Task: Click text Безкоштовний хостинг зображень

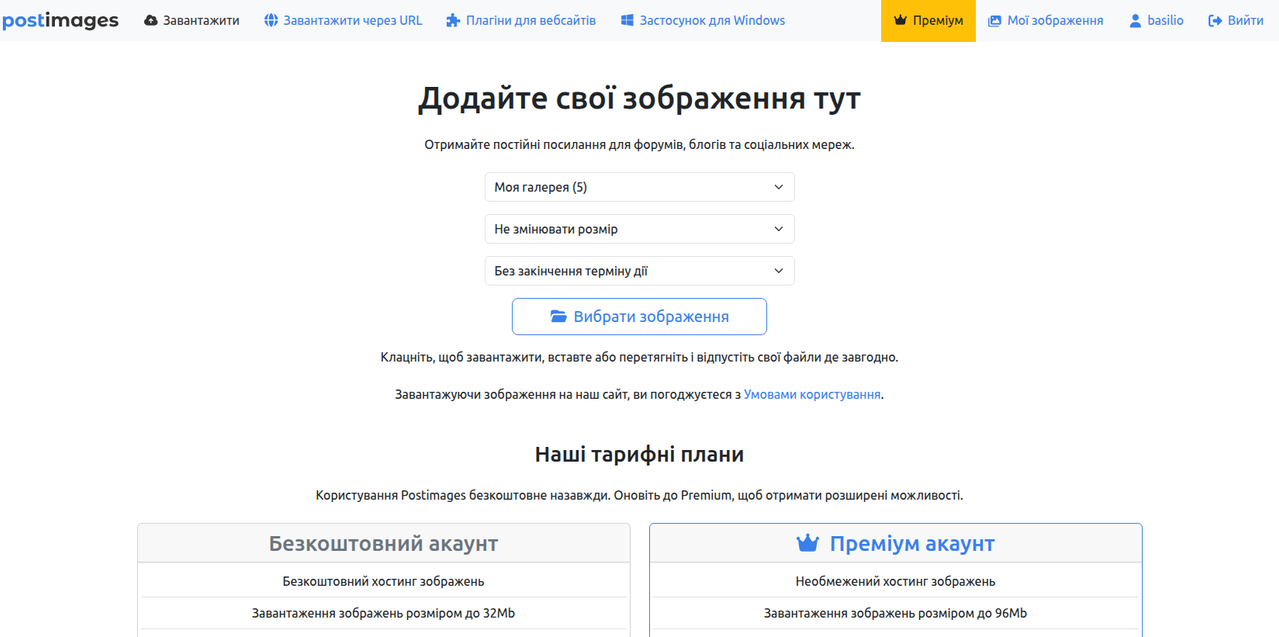Action: tap(384, 581)
